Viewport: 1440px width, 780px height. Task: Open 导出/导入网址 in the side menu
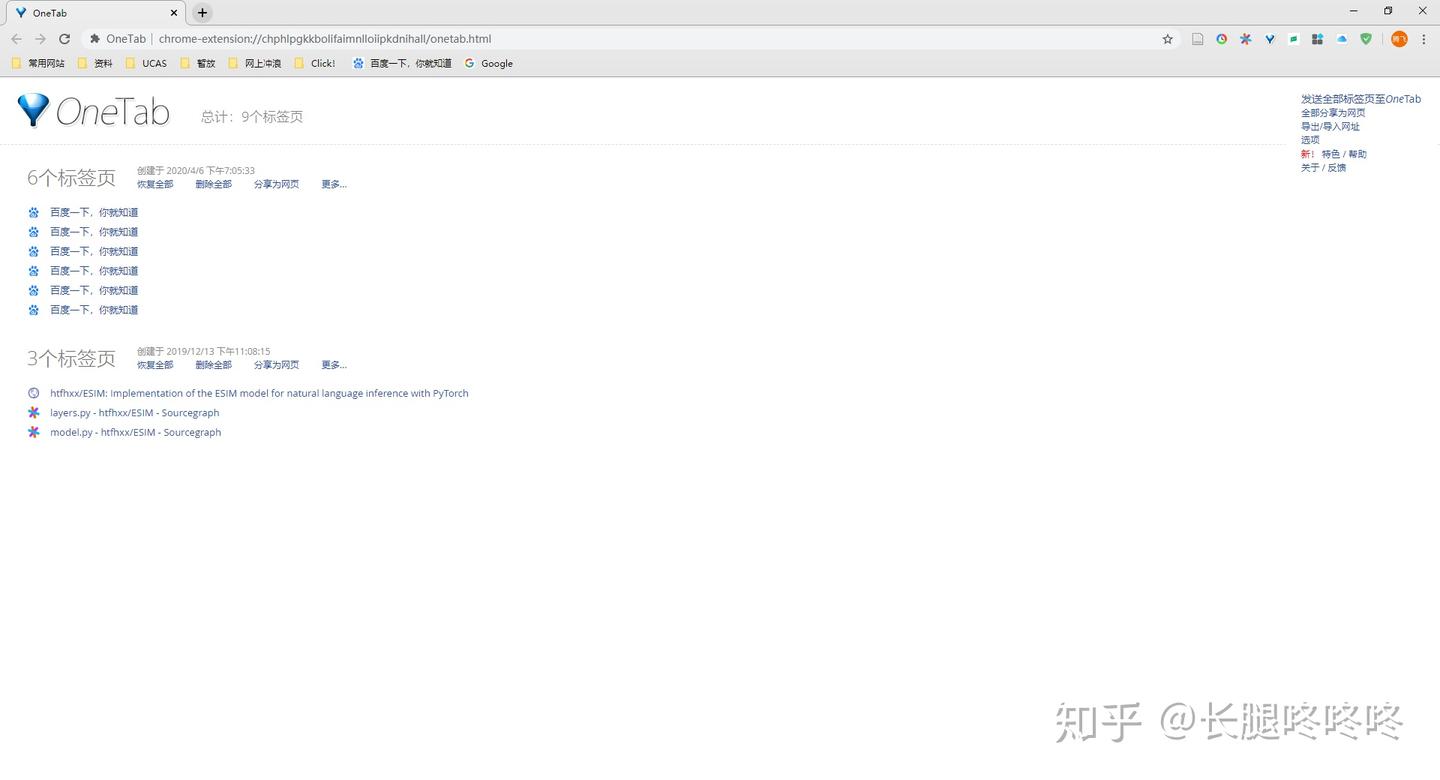1330,127
